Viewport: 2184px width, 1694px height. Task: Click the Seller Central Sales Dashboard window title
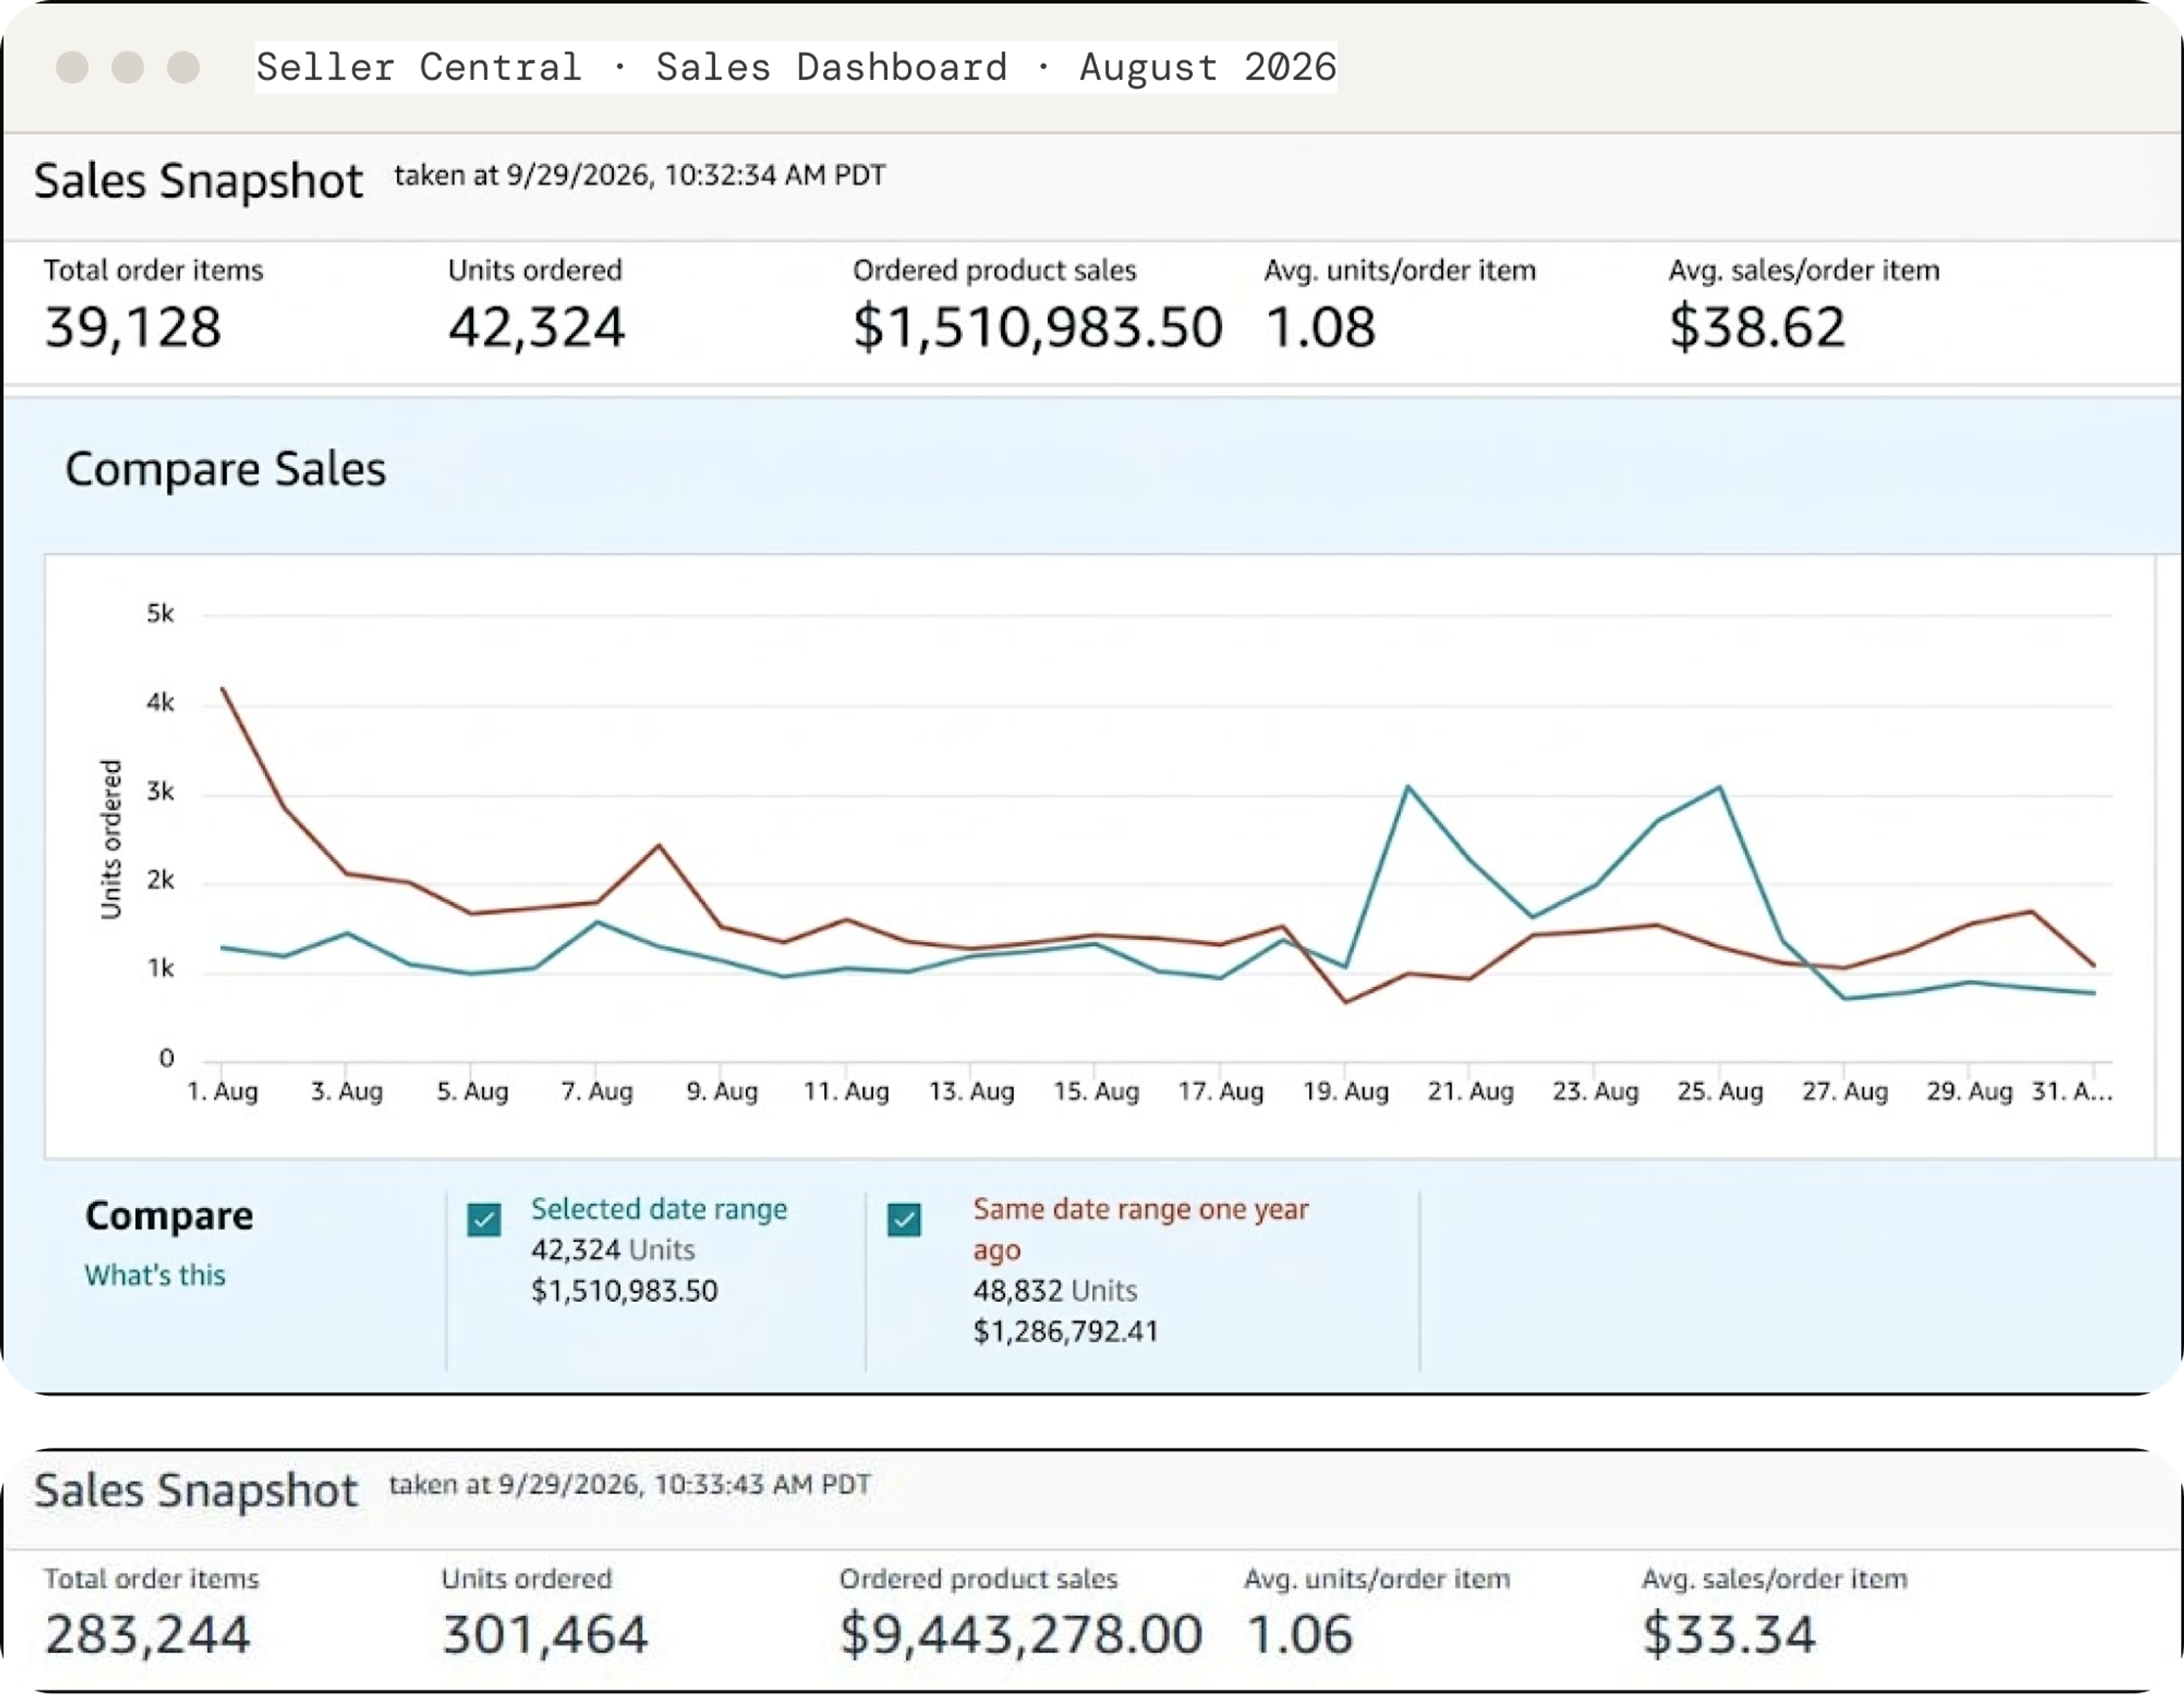click(x=796, y=67)
